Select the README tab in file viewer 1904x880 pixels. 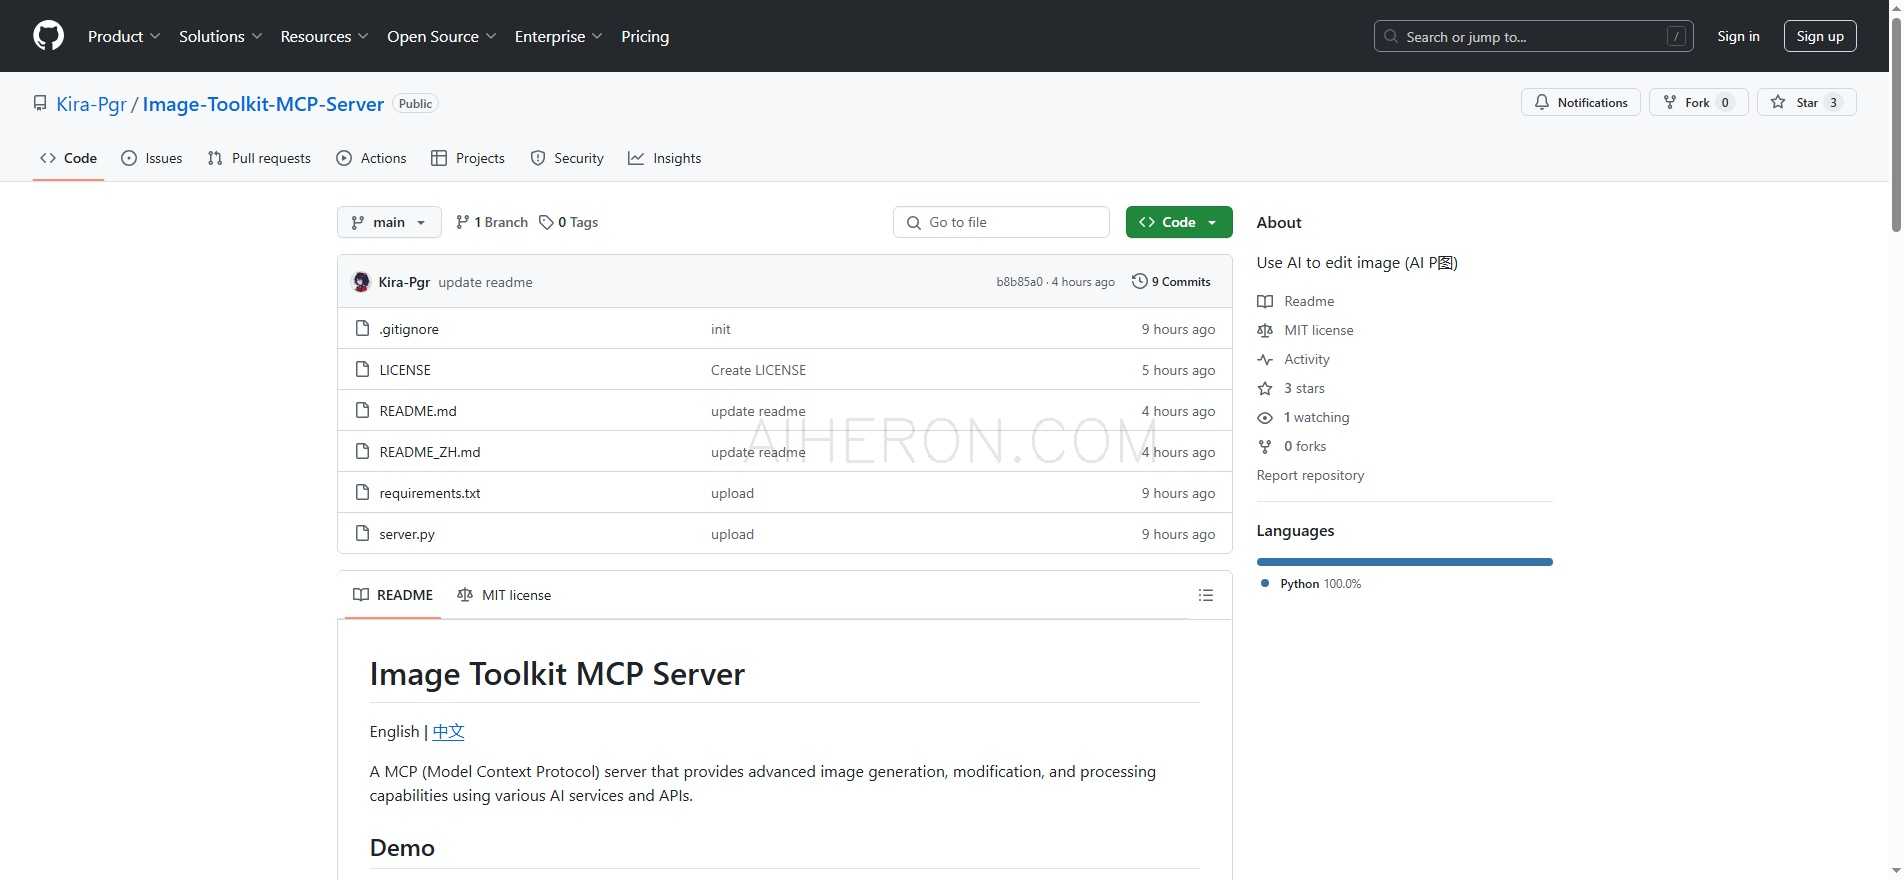pos(393,595)
